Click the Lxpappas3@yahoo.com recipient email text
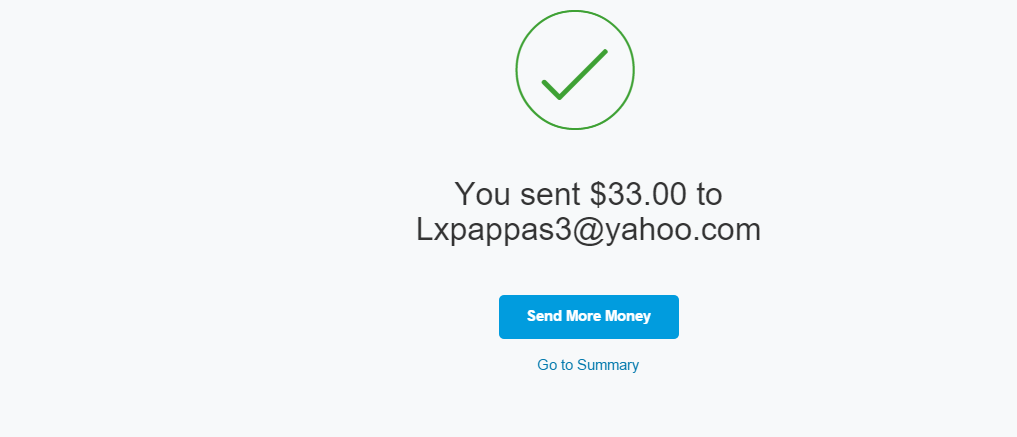 point(588,230)
